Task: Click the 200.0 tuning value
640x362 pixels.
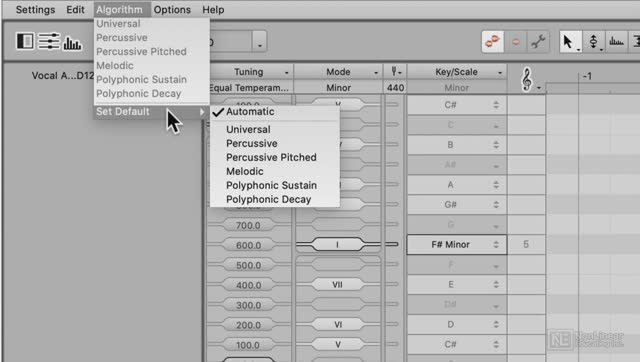Action: 248,325
